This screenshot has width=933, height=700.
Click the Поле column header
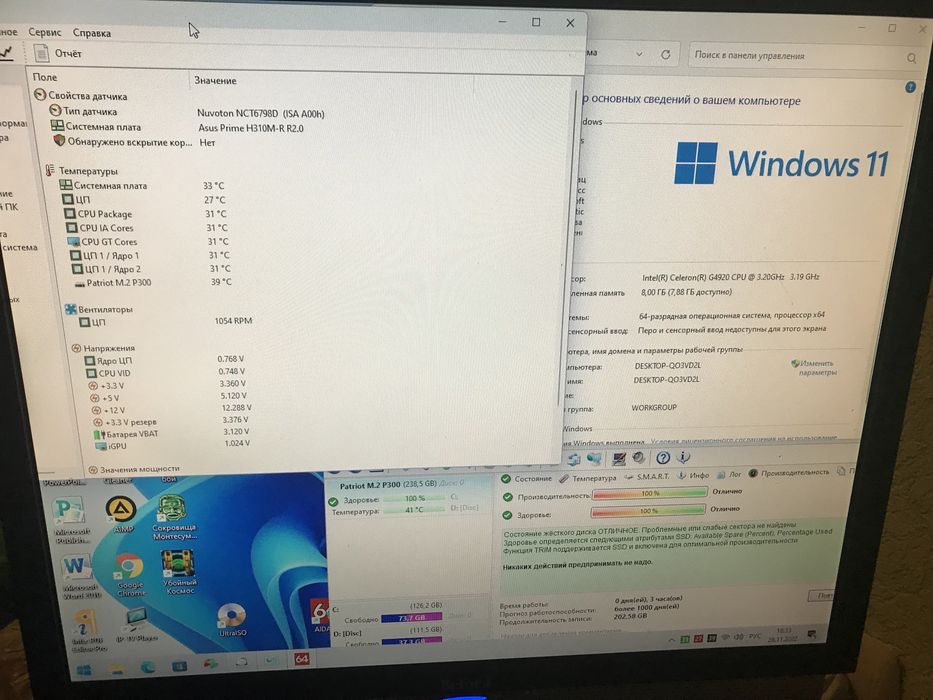tap(45, 77)
